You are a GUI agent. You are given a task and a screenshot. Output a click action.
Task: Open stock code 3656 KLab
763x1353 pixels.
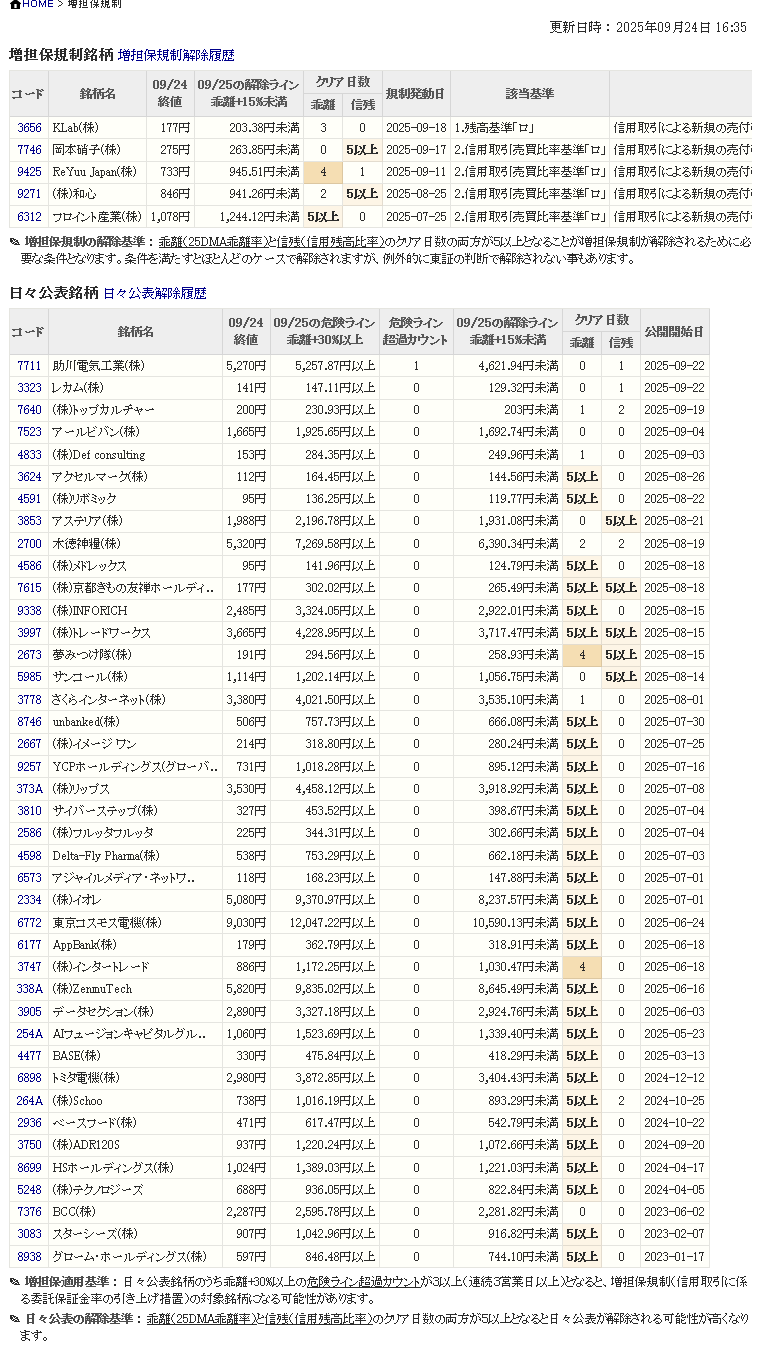29,128
